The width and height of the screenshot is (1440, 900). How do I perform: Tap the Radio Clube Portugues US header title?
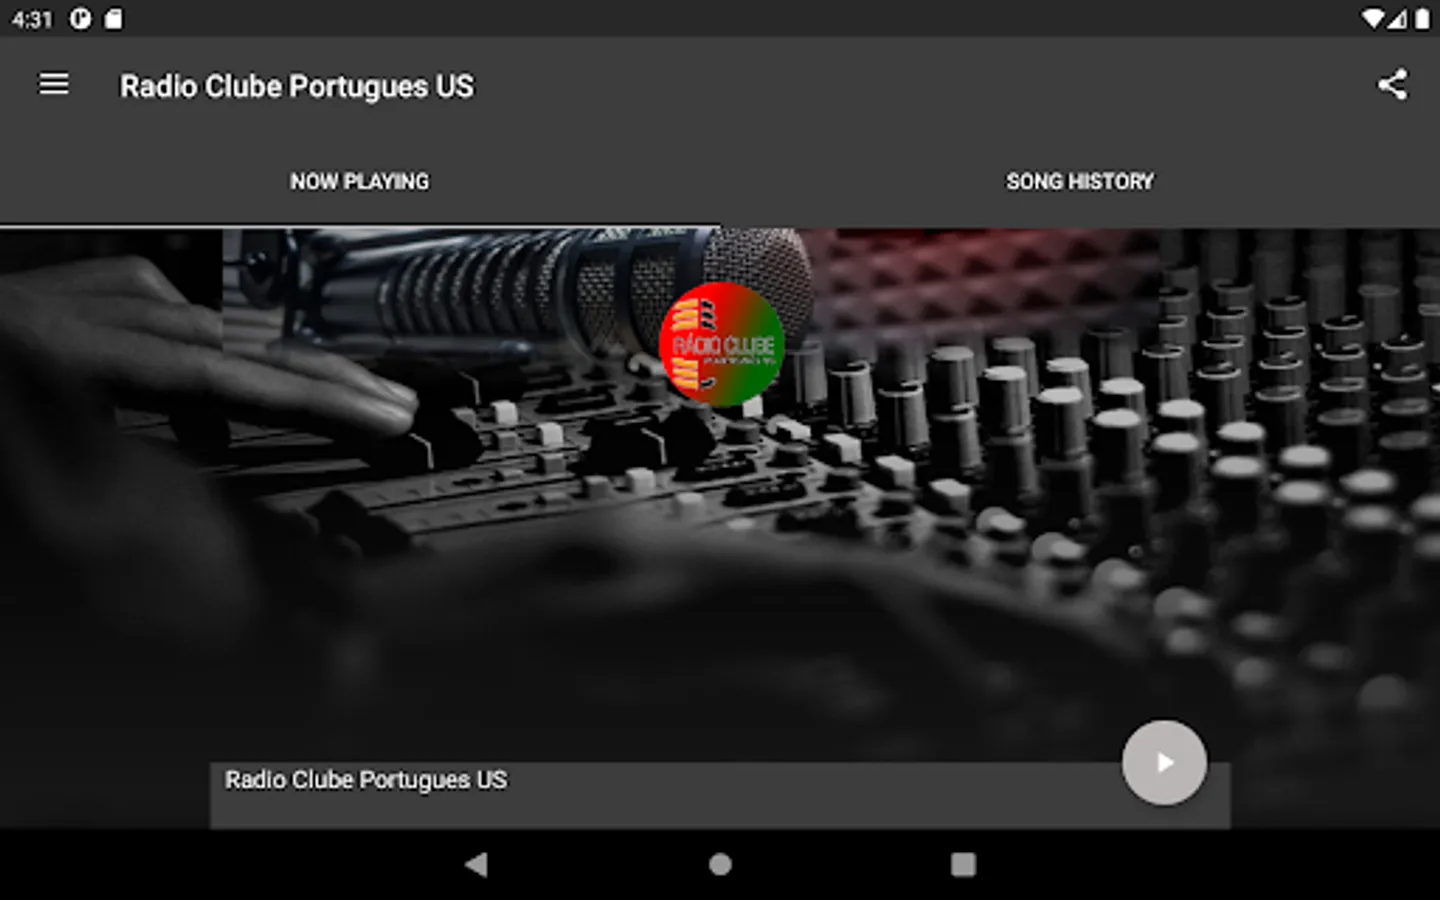[297, 86]
